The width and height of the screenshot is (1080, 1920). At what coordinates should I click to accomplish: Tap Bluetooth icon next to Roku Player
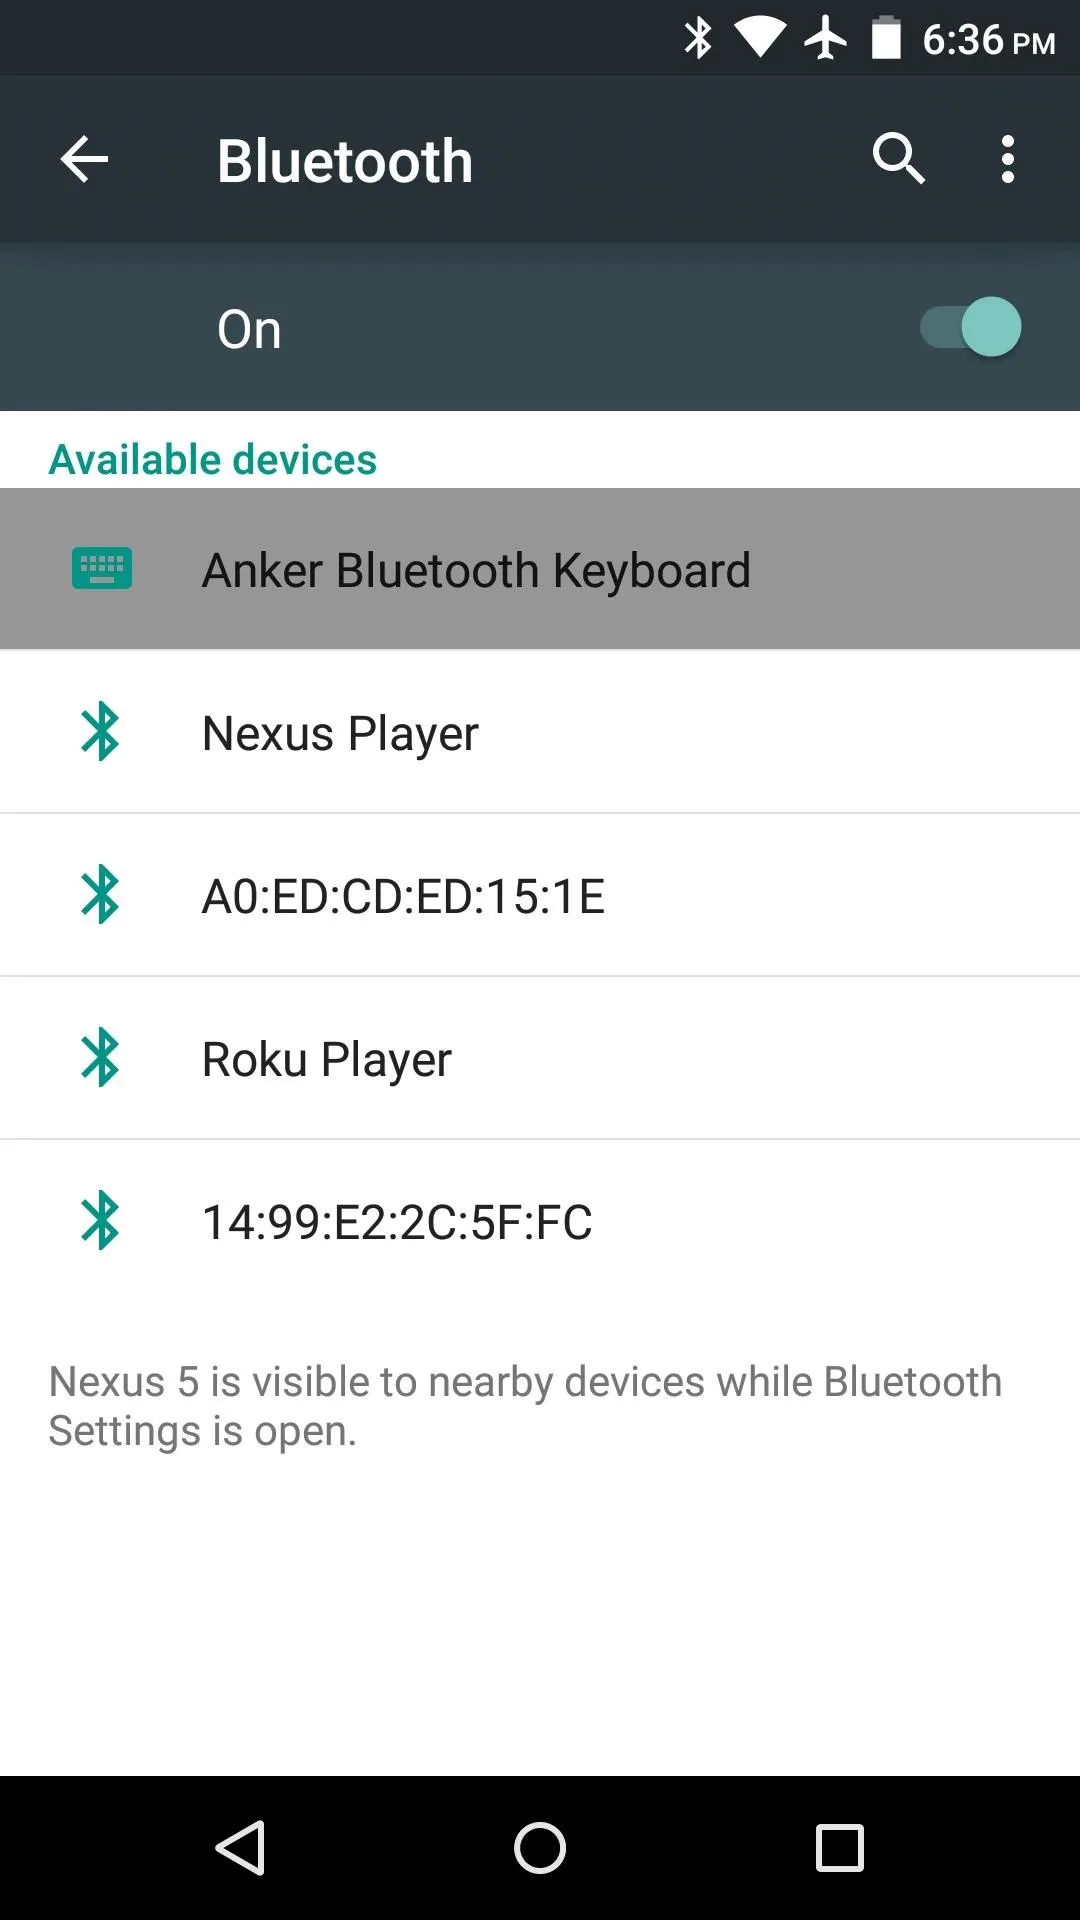click(100, 1058)
